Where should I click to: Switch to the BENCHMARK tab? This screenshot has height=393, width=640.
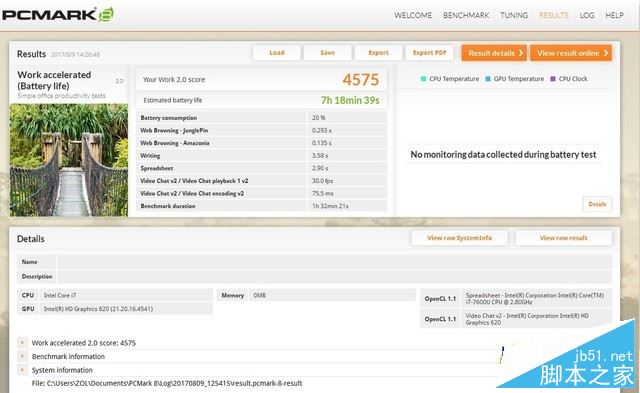pos(466,16)
